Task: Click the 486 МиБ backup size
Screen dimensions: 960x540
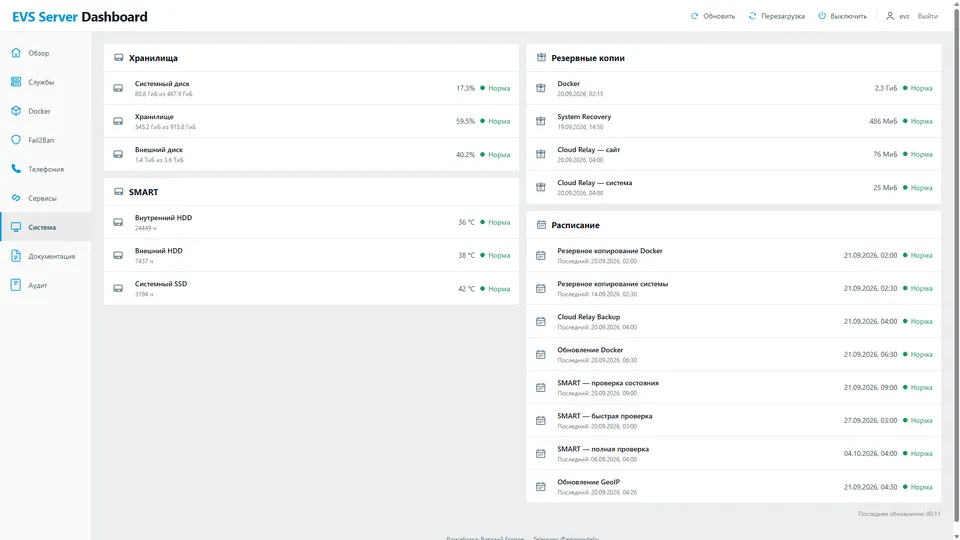Action: [883, 121]
